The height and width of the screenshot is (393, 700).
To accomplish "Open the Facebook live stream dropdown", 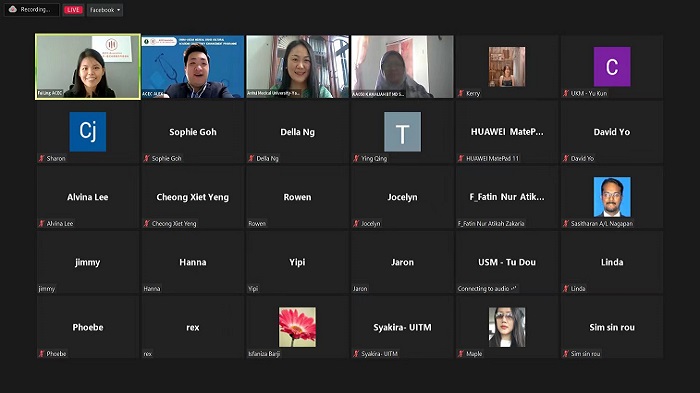I will point(105,9).
